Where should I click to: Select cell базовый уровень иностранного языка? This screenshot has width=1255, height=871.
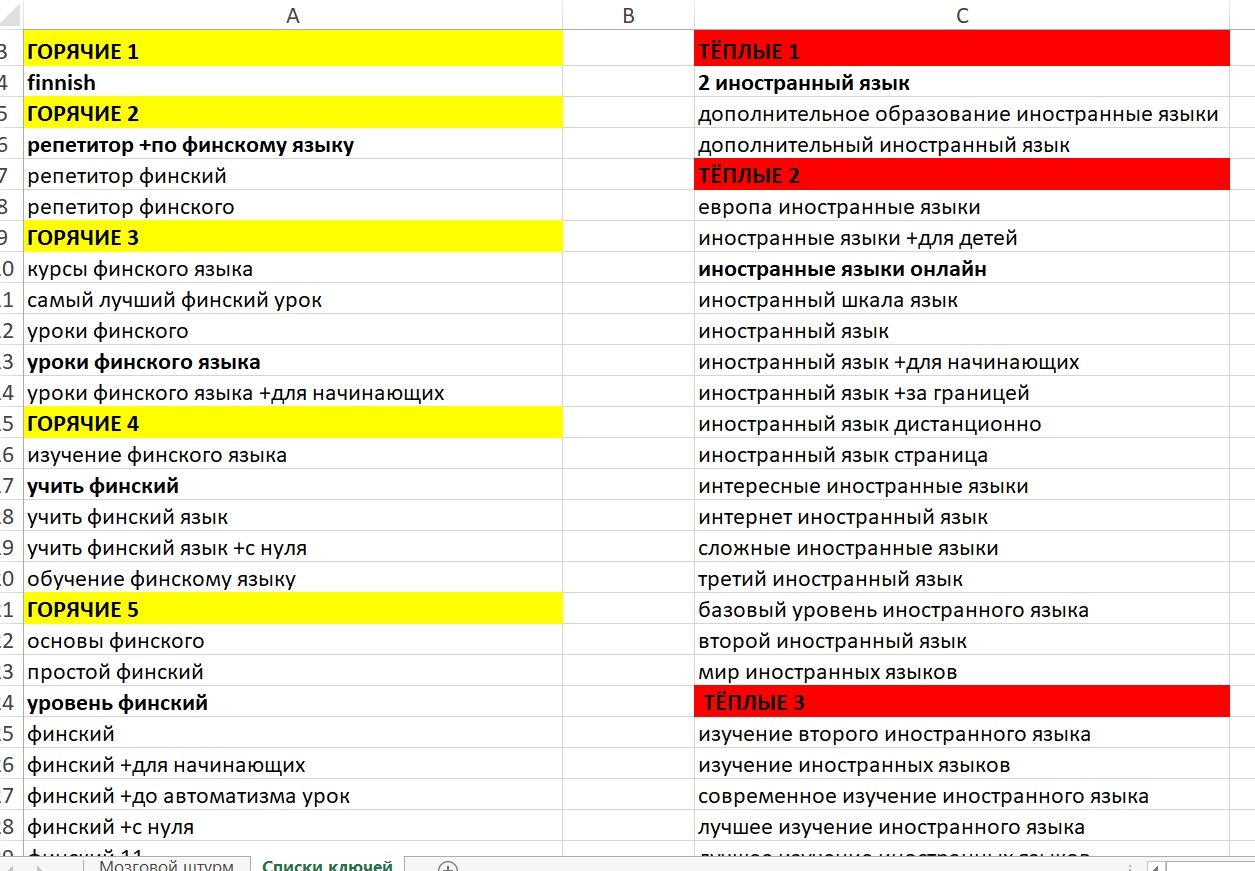pyautogui.click(x=962, y=609)
